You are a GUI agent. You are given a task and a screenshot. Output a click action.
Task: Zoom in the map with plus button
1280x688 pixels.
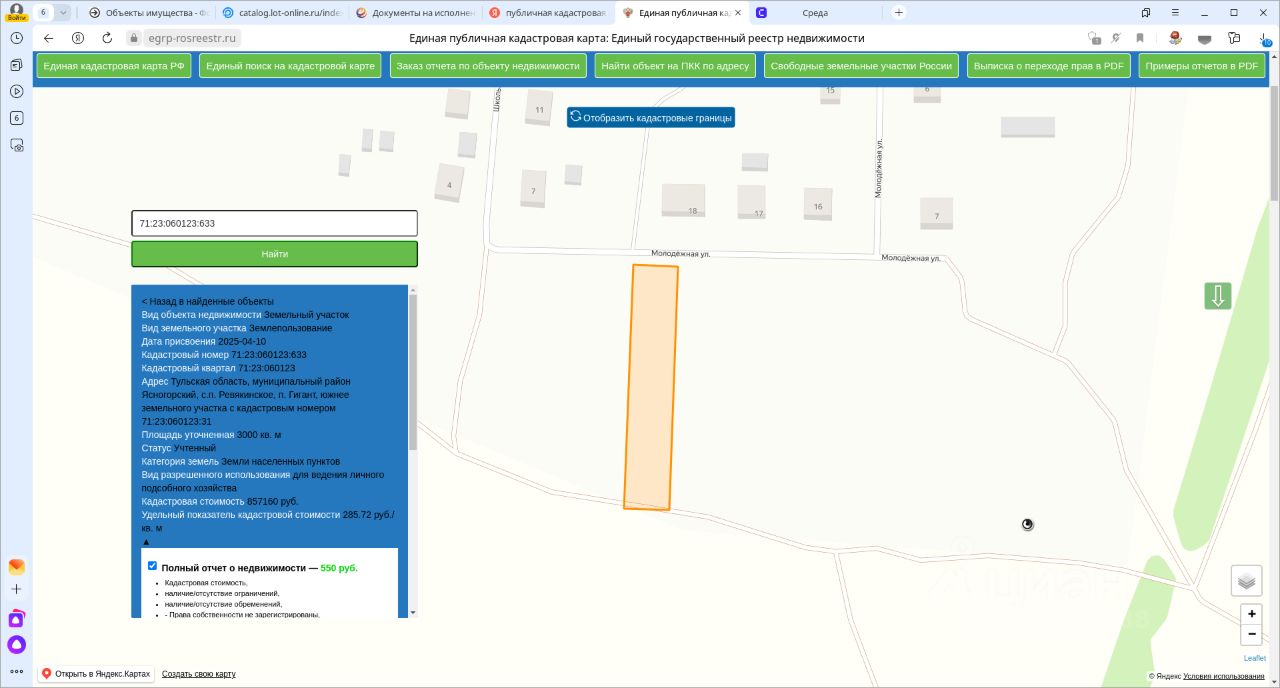1251,614
